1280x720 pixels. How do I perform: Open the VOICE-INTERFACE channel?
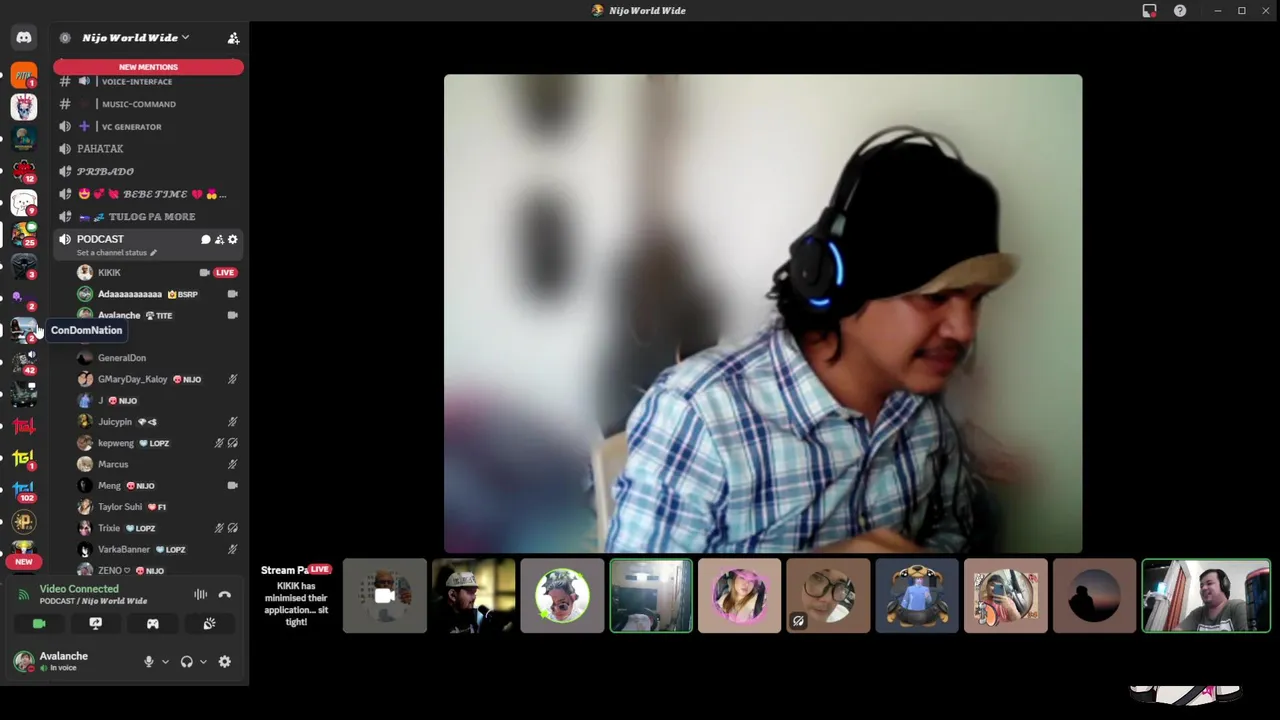tap(148, 82)
